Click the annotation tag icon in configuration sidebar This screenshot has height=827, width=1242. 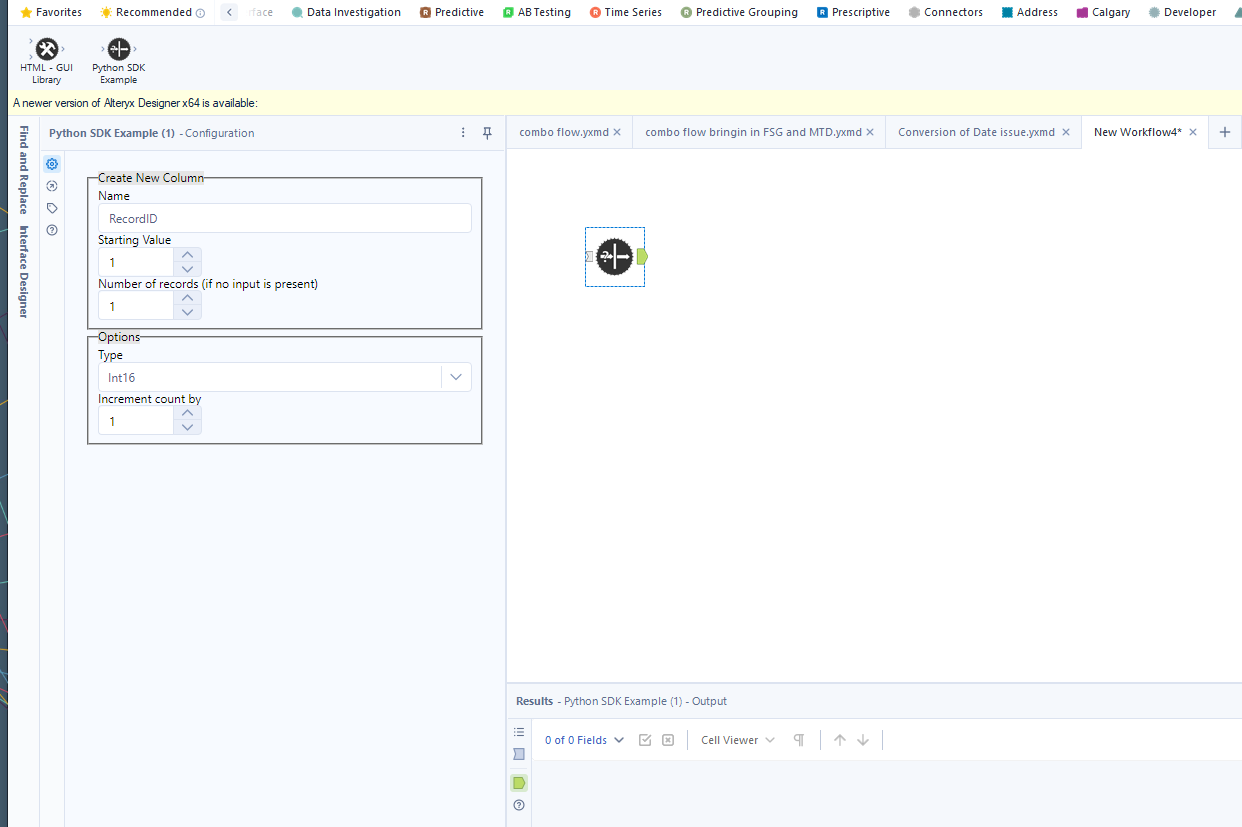tap(52, 208)
